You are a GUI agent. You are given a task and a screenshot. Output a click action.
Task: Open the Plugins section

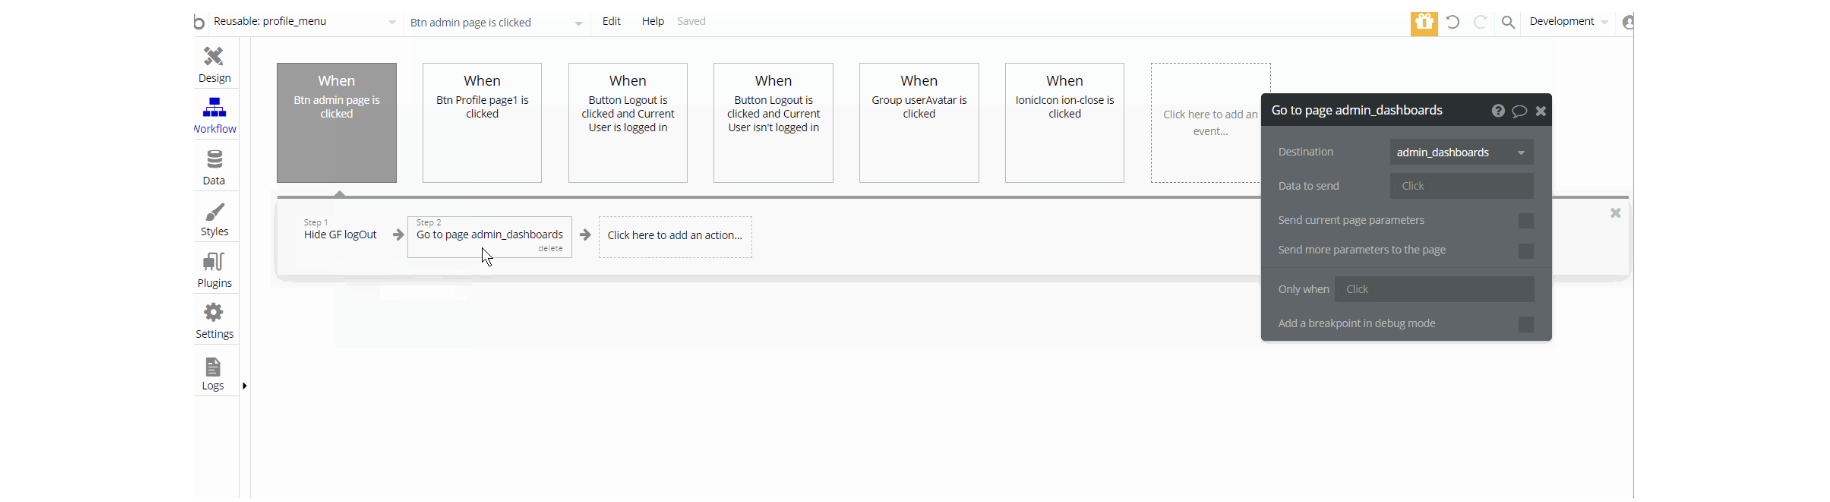[214, 270]
